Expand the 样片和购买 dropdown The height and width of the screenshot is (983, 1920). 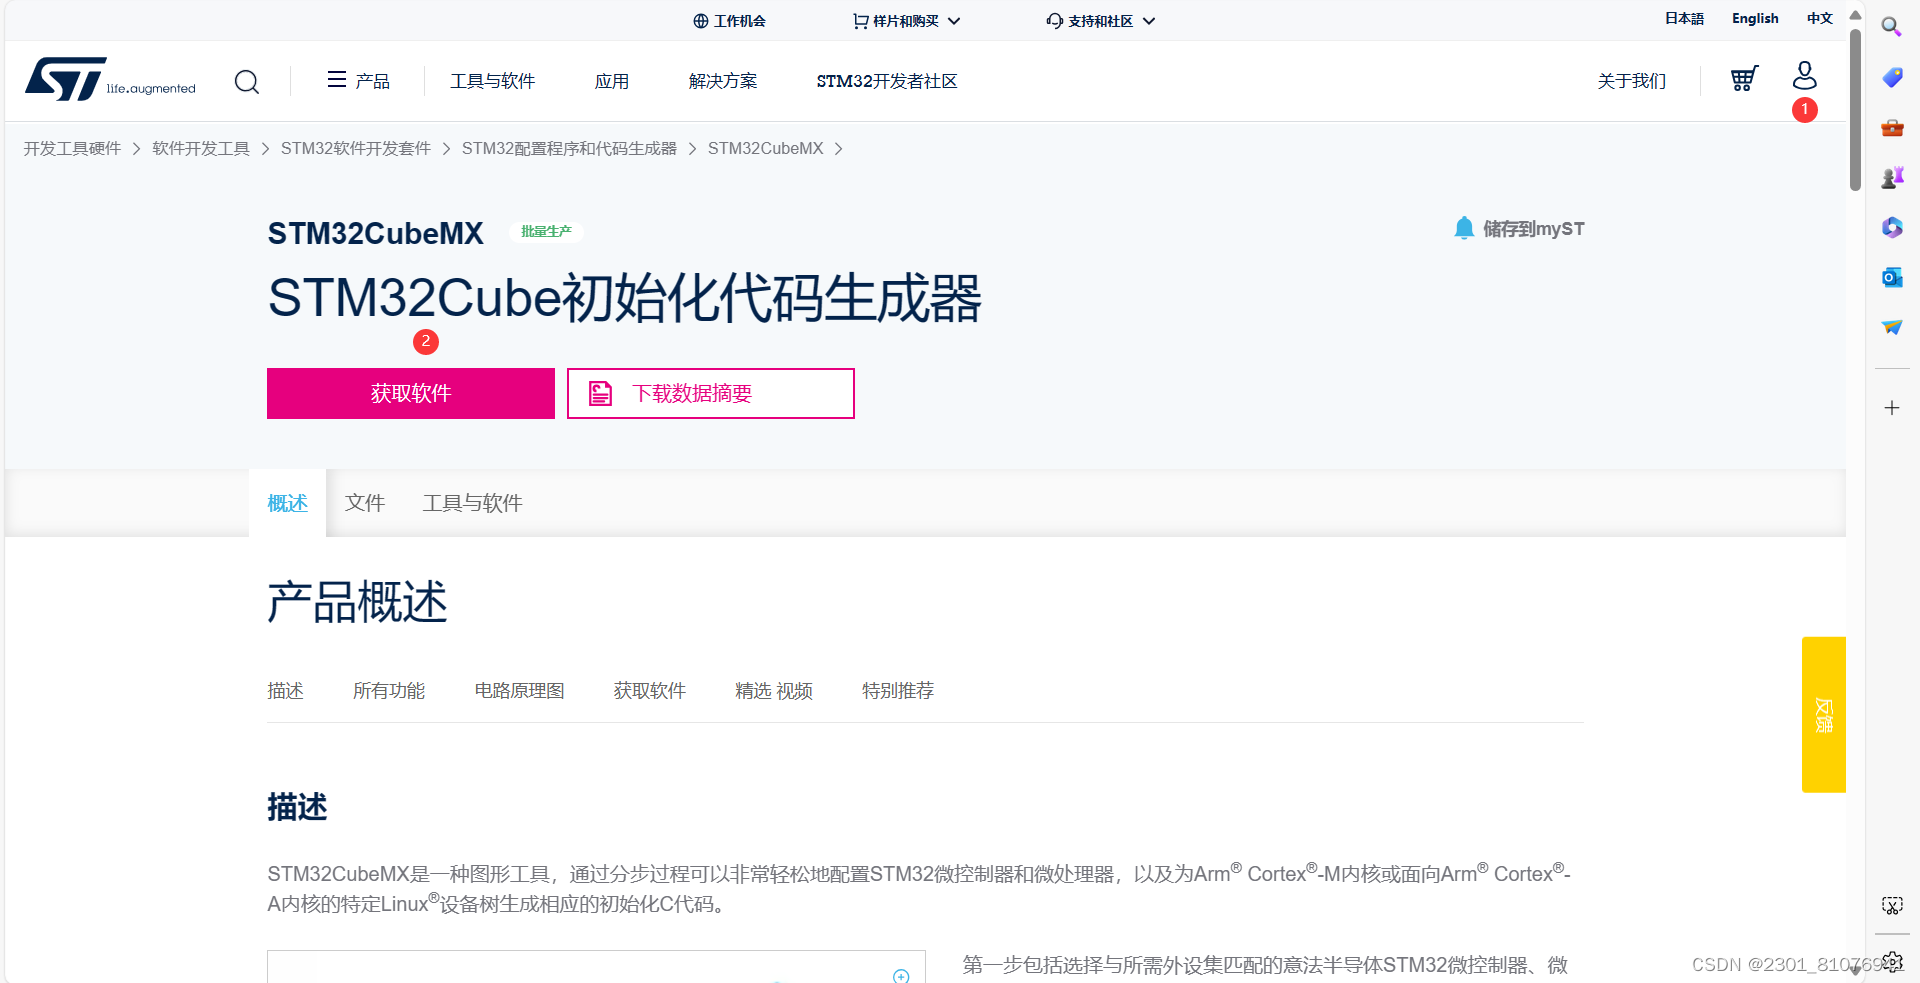906,21
